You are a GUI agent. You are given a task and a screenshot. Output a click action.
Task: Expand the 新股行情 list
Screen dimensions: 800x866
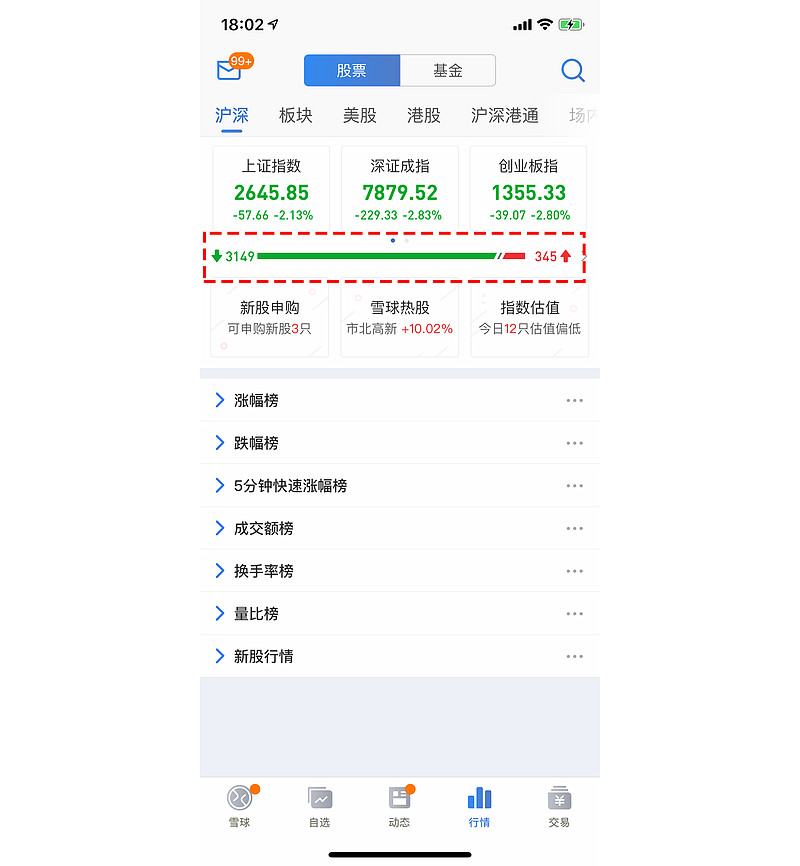pos(219,656)
